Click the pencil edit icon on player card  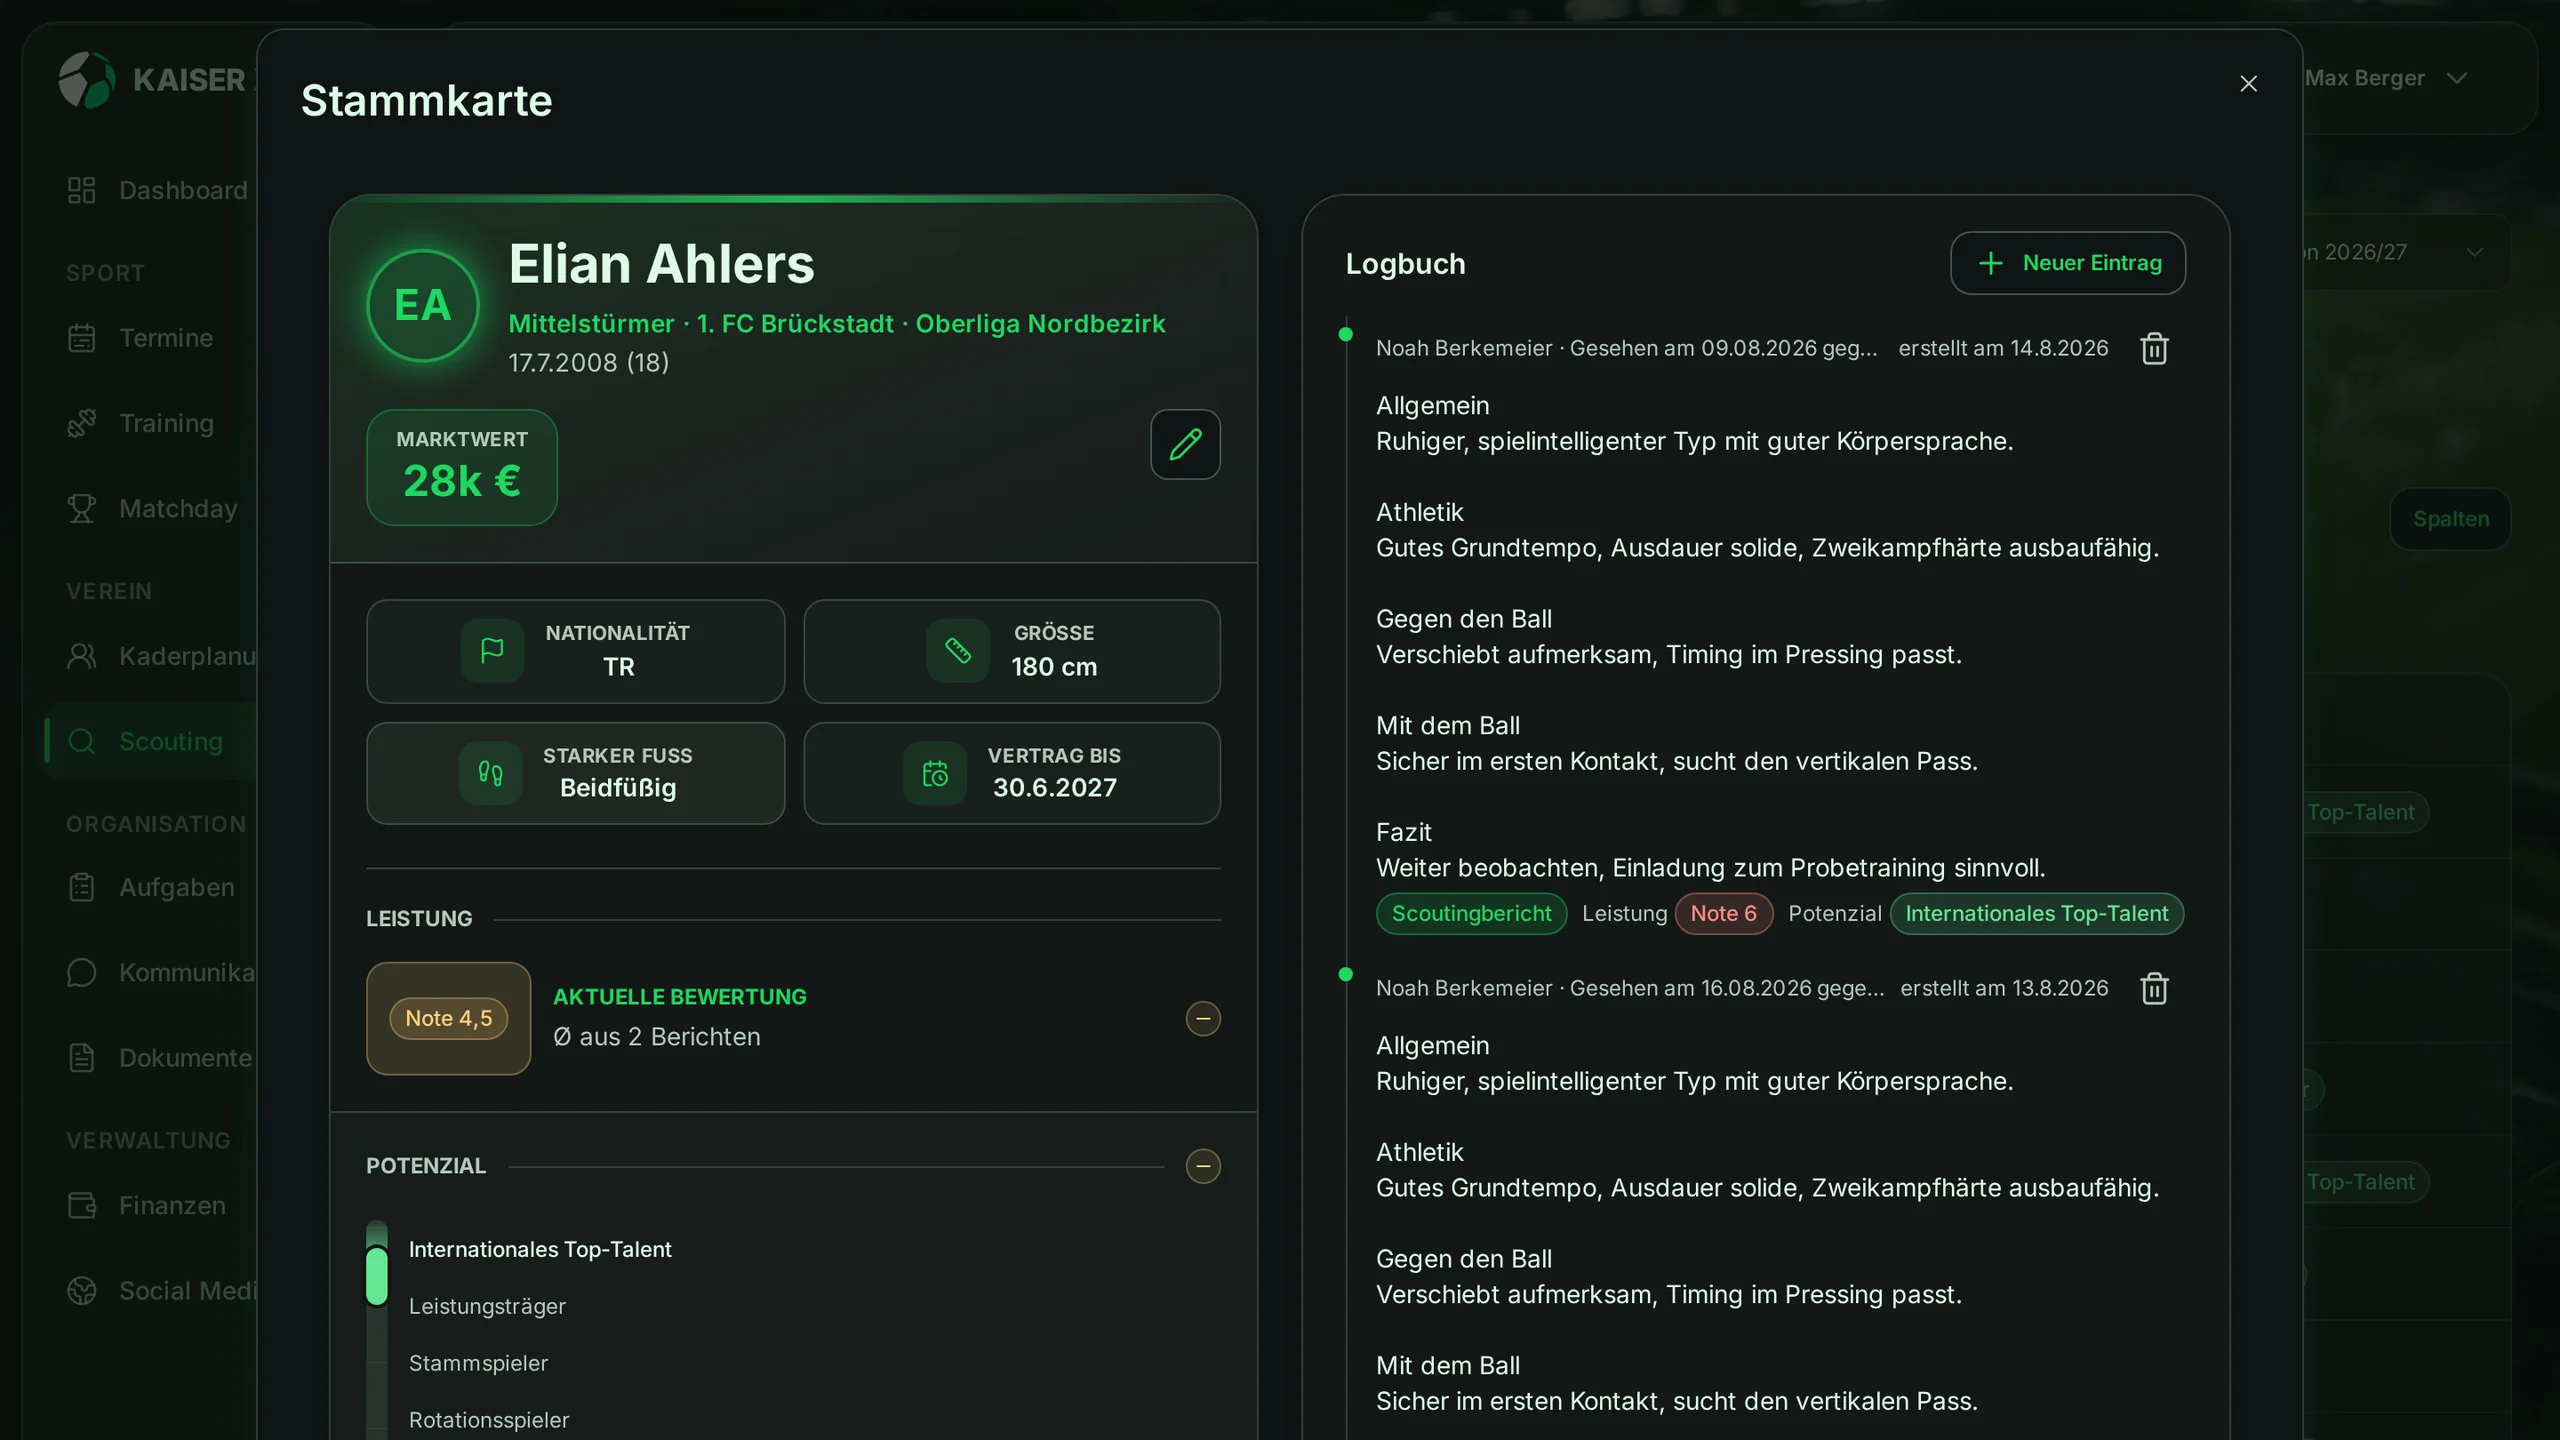1185,444
